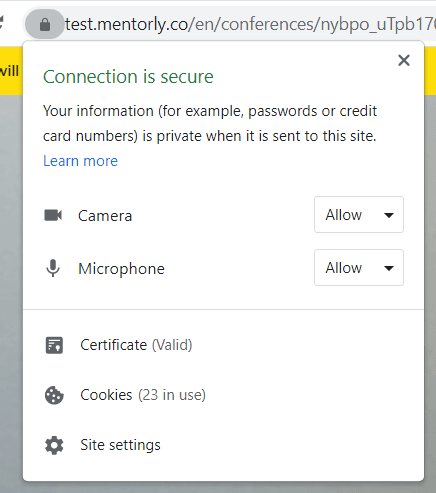
Task: Close the site information popup
Action: point(404,60)
